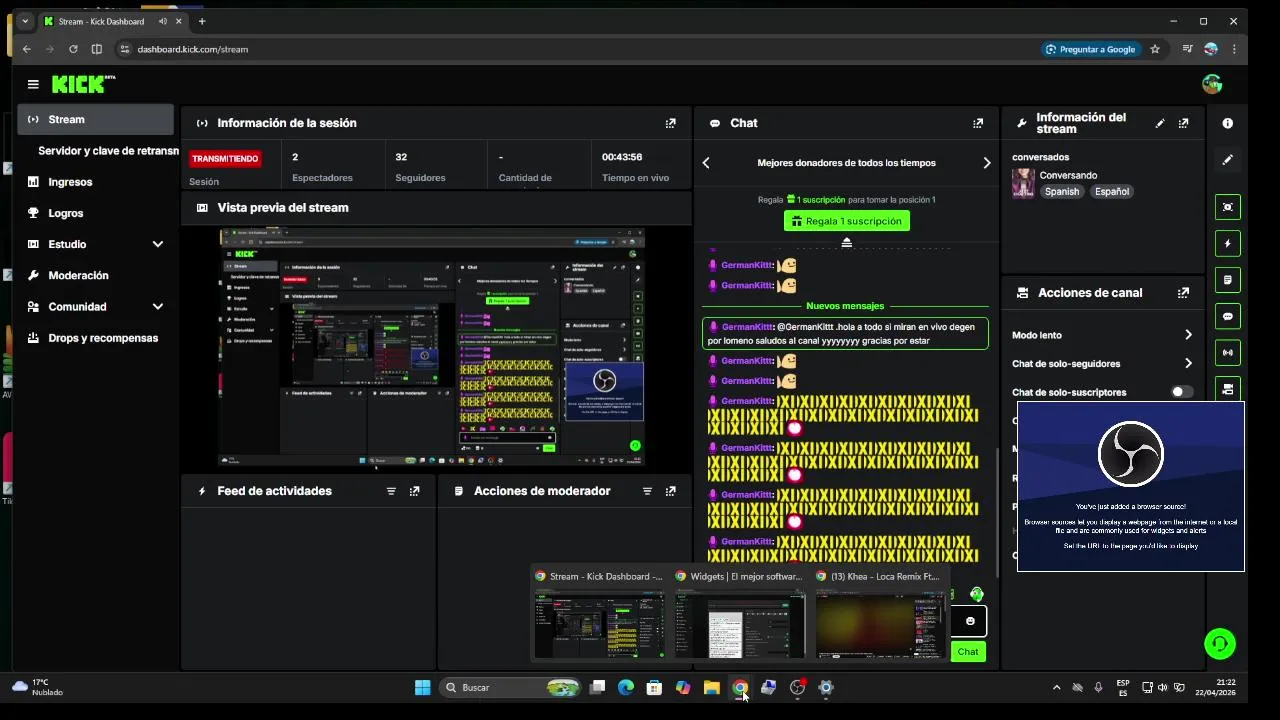Click the green headset support button
The image size is (1280, 720).
(1220, 644)
